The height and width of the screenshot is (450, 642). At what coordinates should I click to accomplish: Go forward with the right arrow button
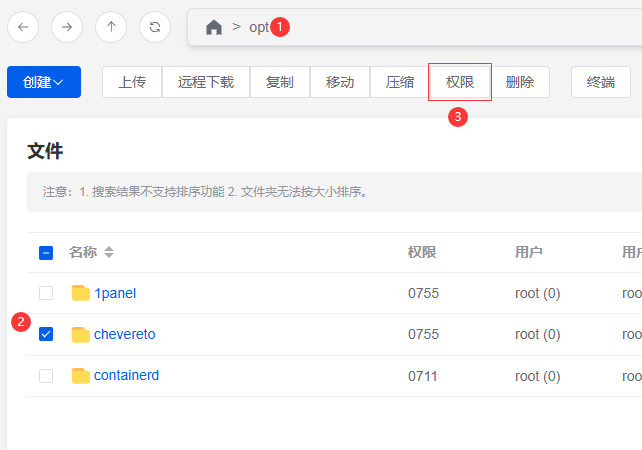67,27
